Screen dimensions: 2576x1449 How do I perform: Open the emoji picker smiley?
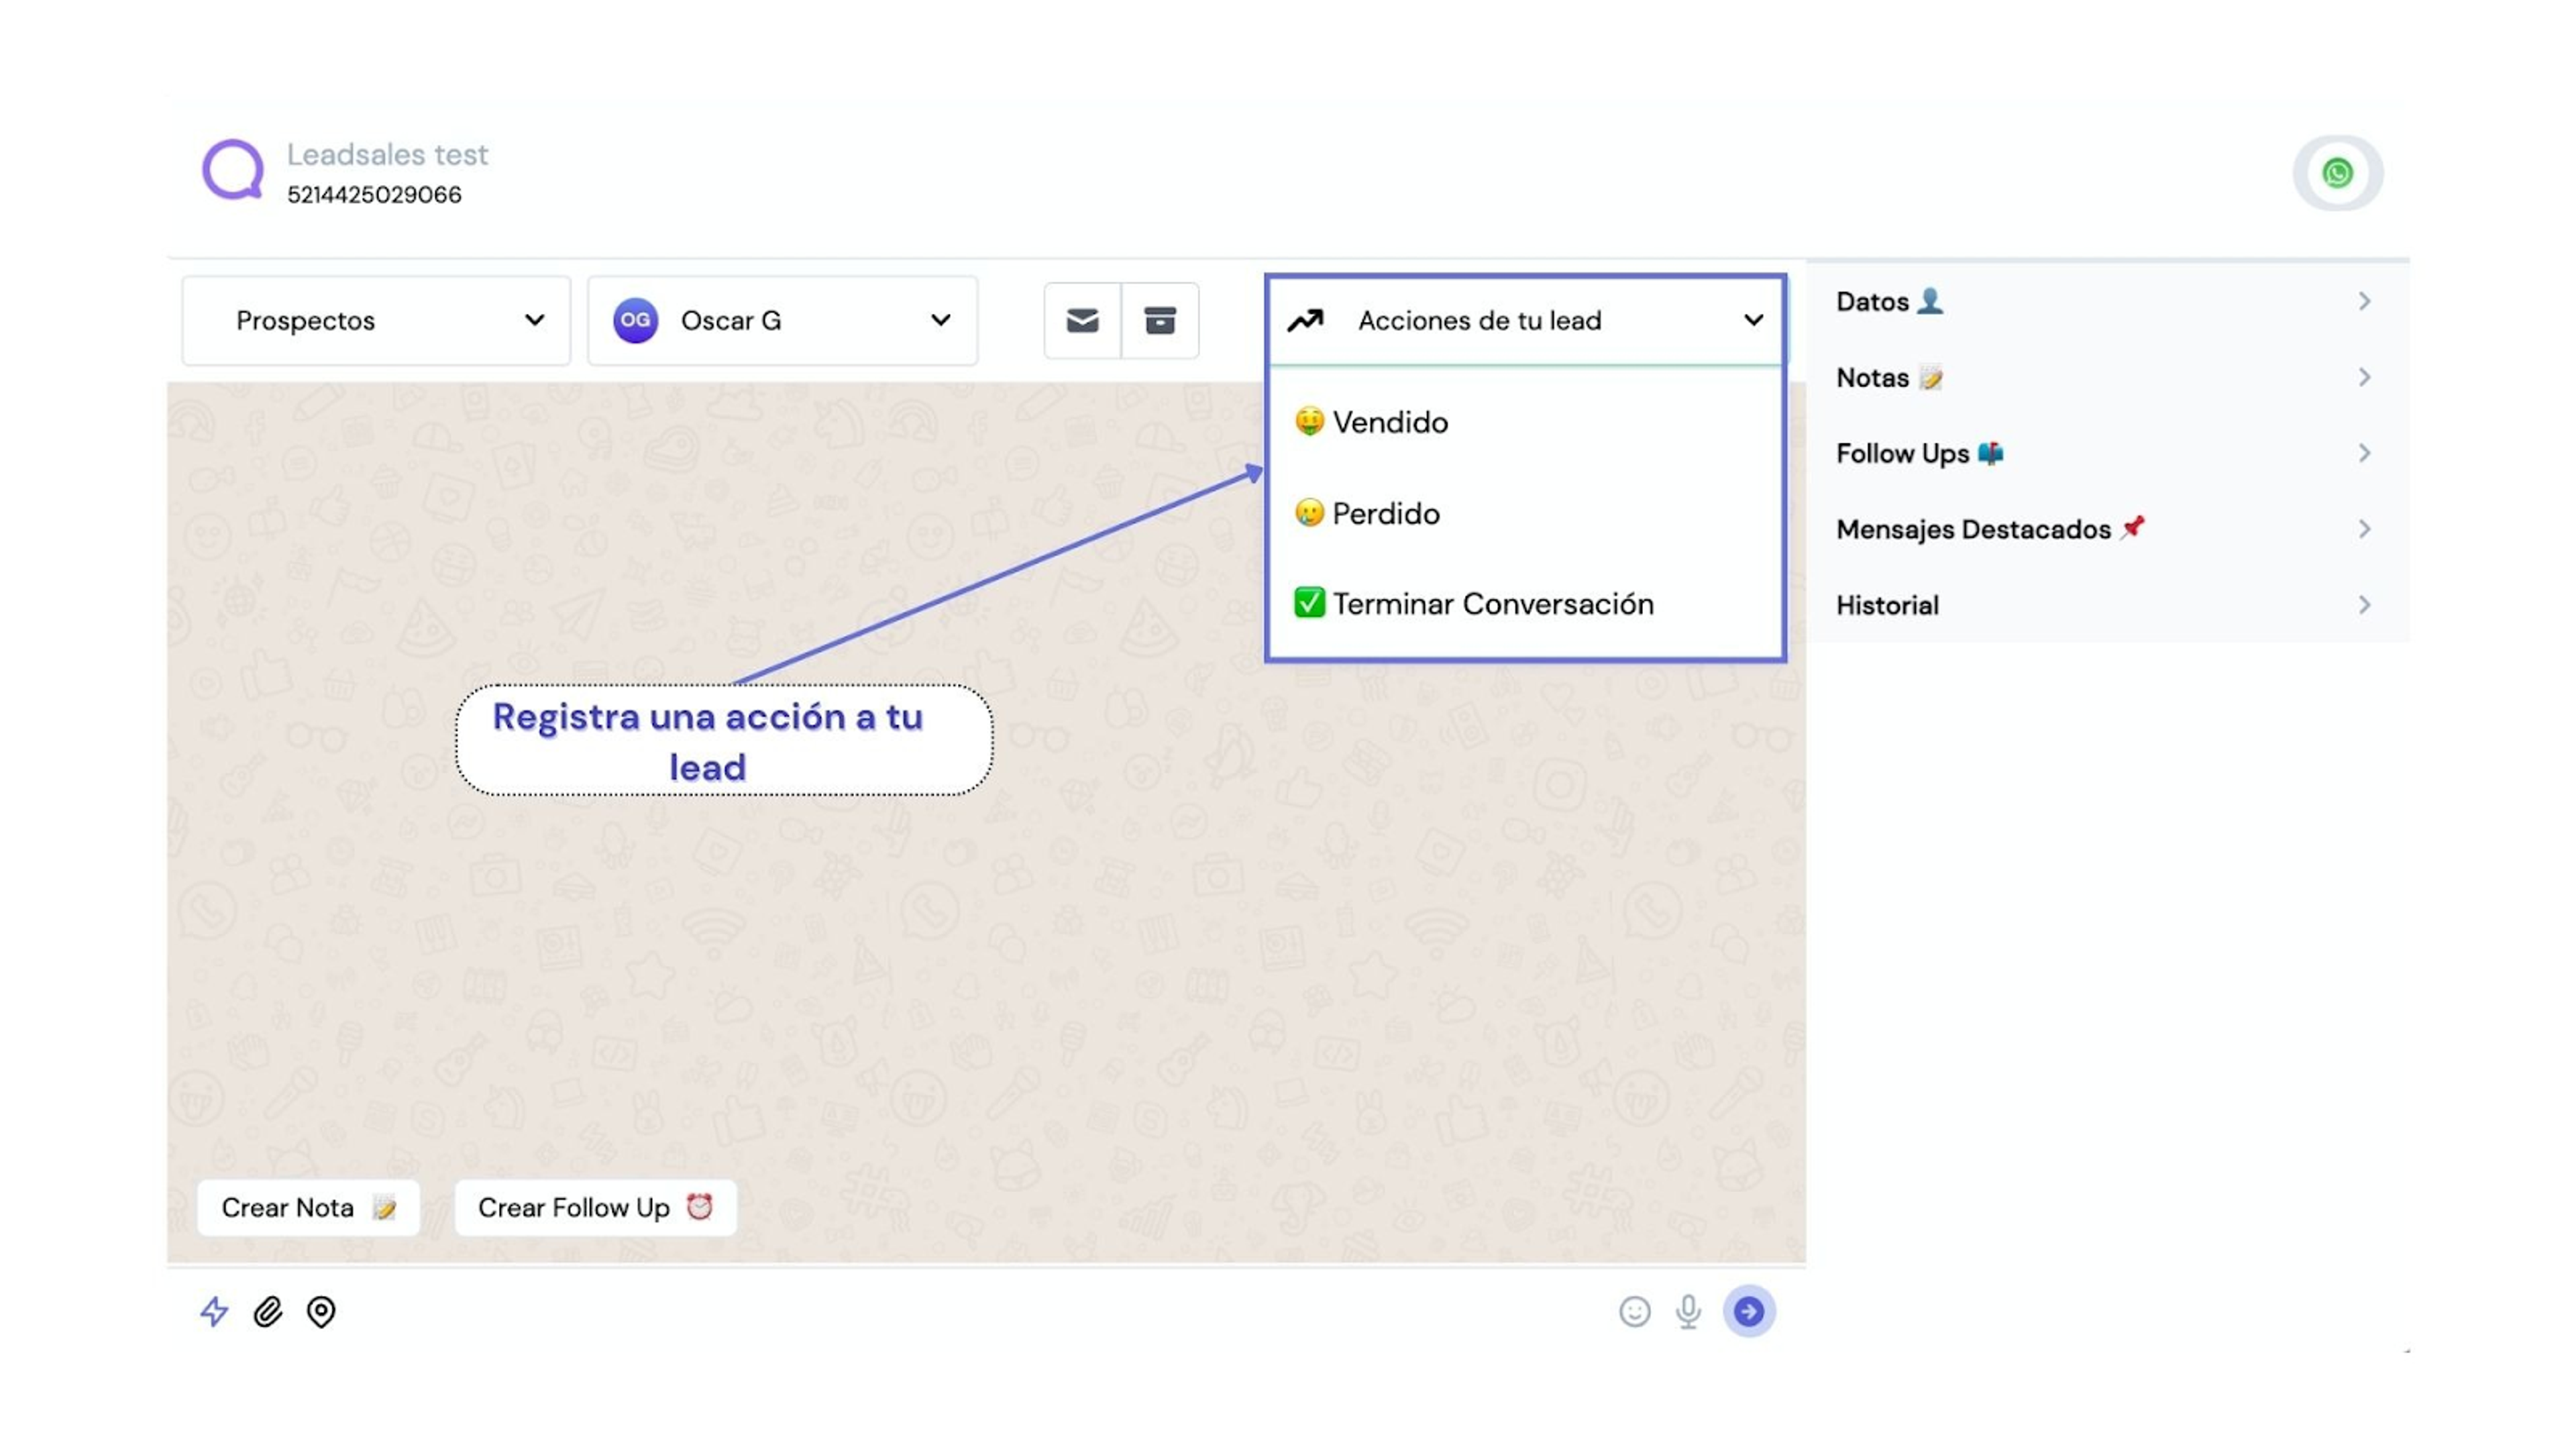(1634, 1311)
